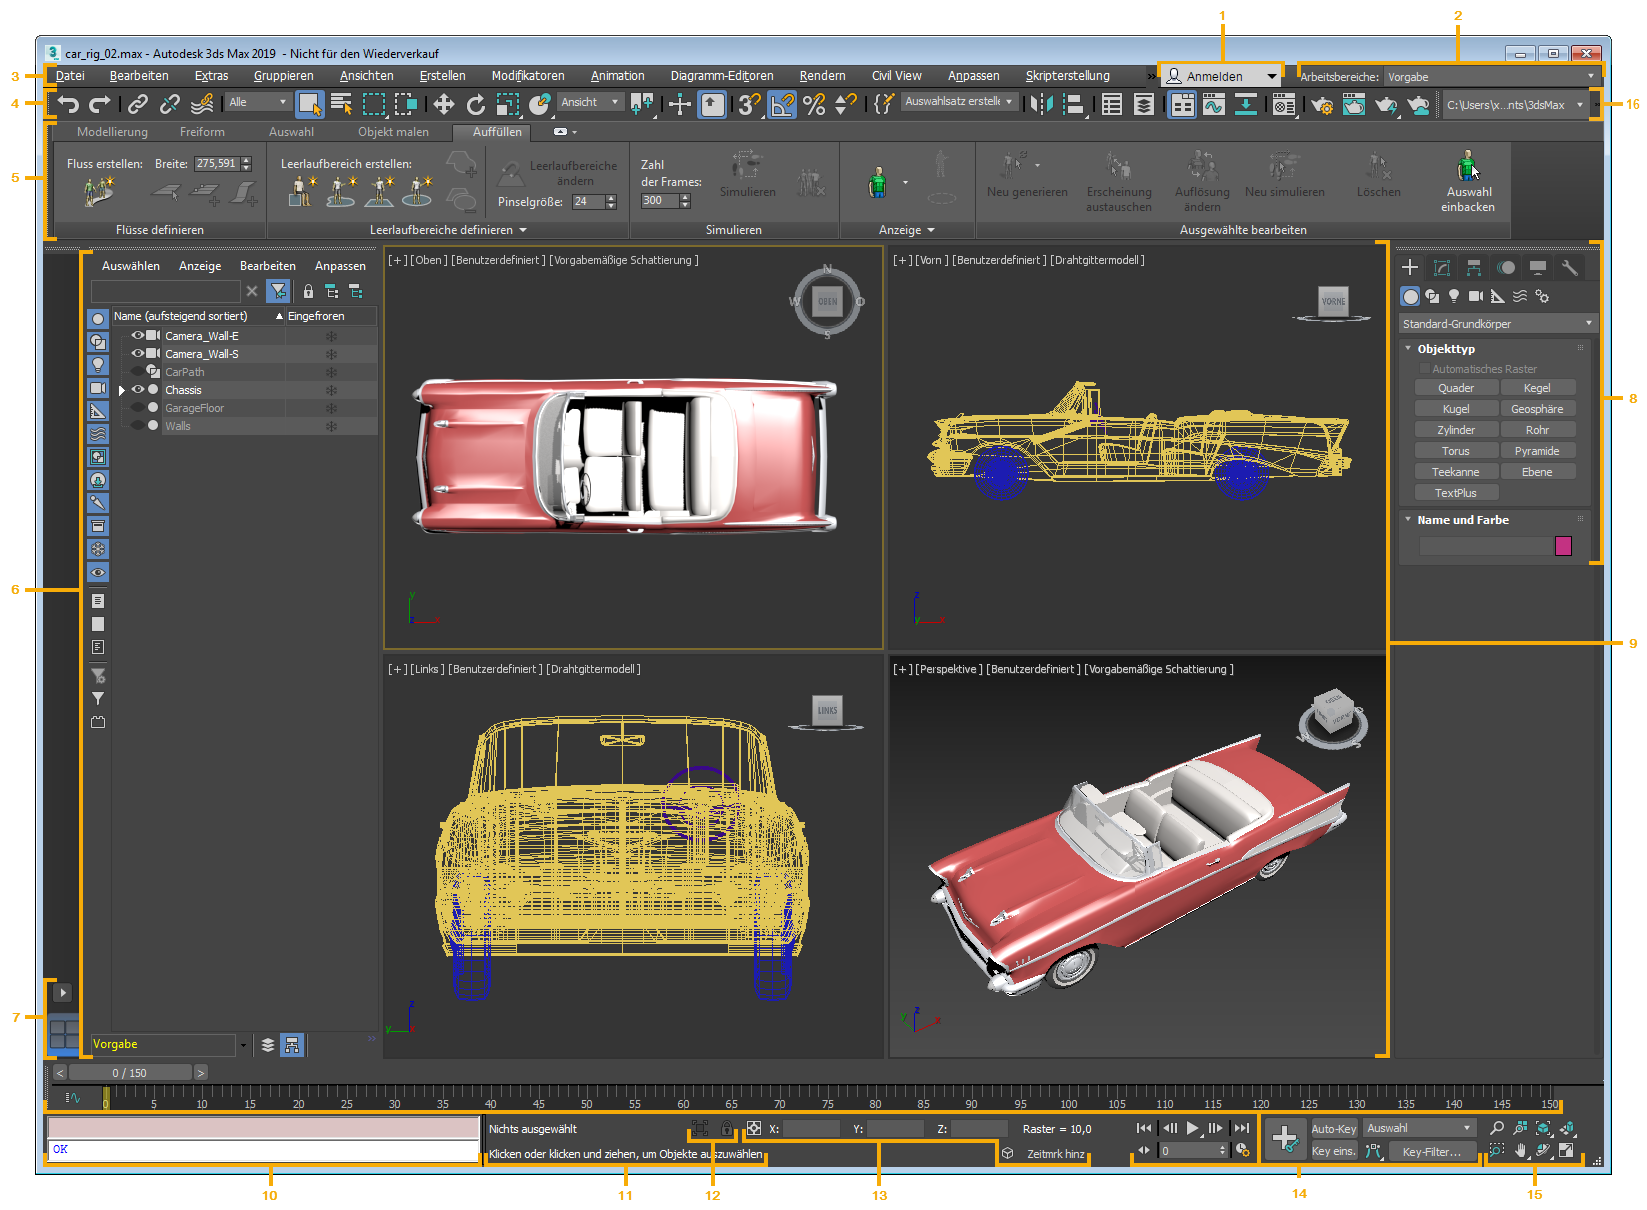Image resolution: width=1647 pixels, height=1210 pixels.
Task: Click the Undo arrow in main toolbar
Action: tap(68, 104)
